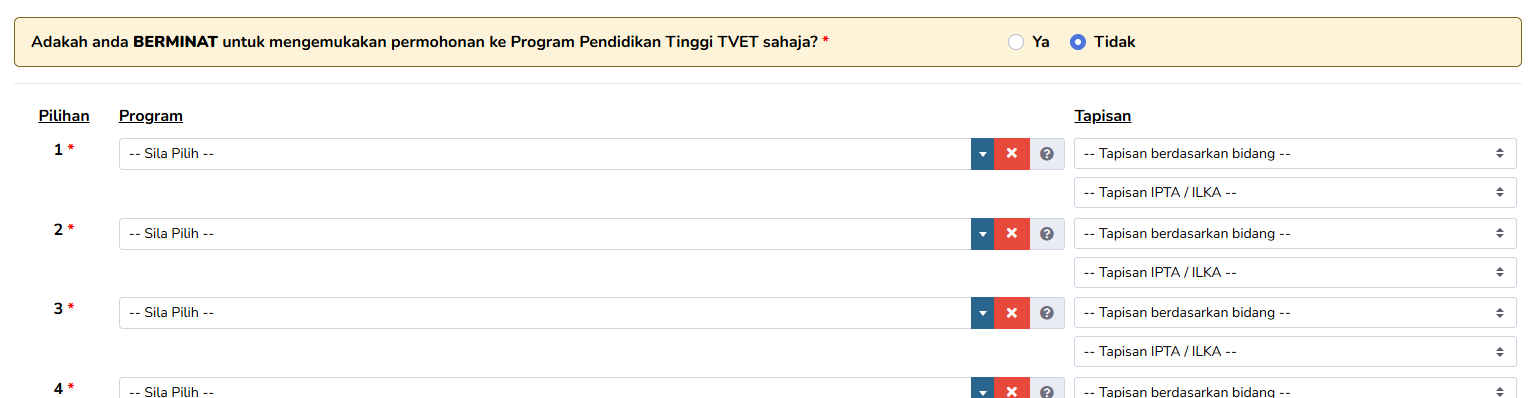This screenshot has height=398, width=1540.
Task: Click the Sila Pilih field for choice 4
Action: coord(545,390)
